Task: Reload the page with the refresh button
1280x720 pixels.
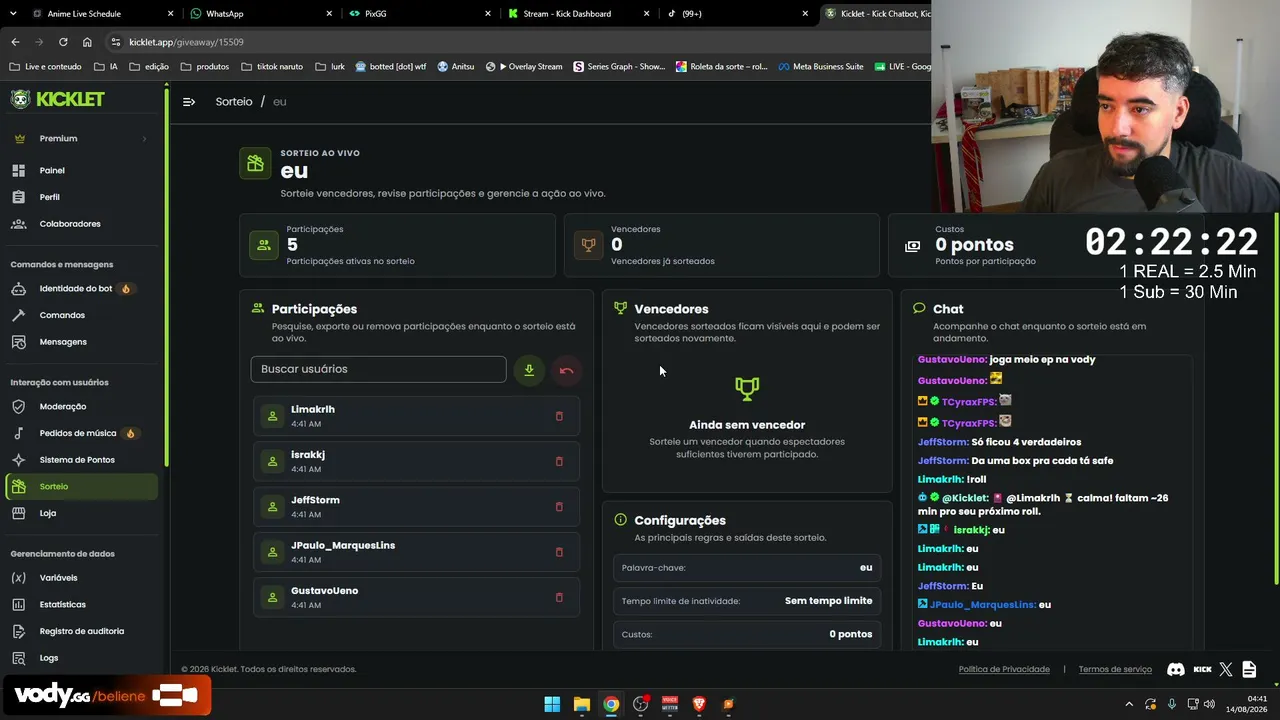Action: click(x=63, y=42)
